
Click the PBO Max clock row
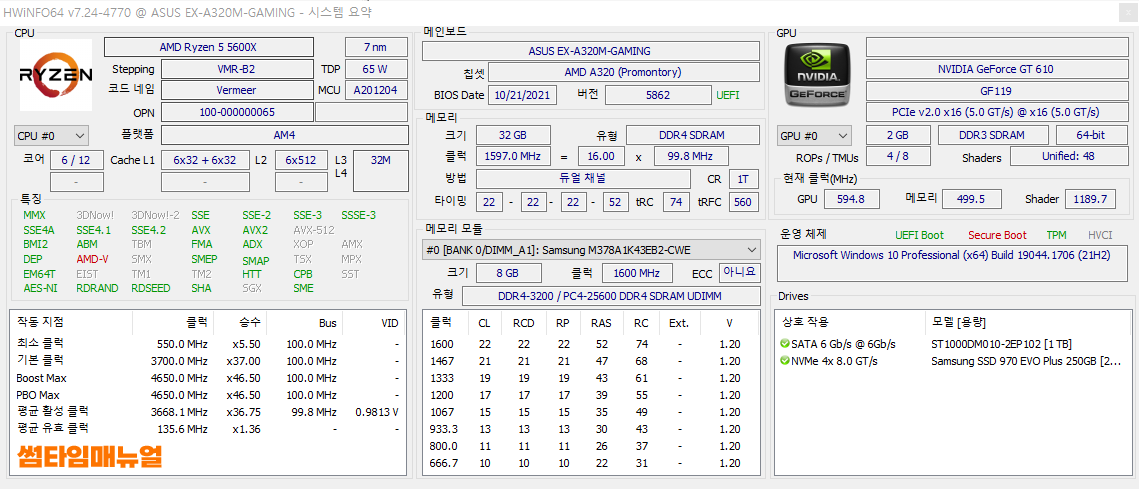[x=208, y=395]
